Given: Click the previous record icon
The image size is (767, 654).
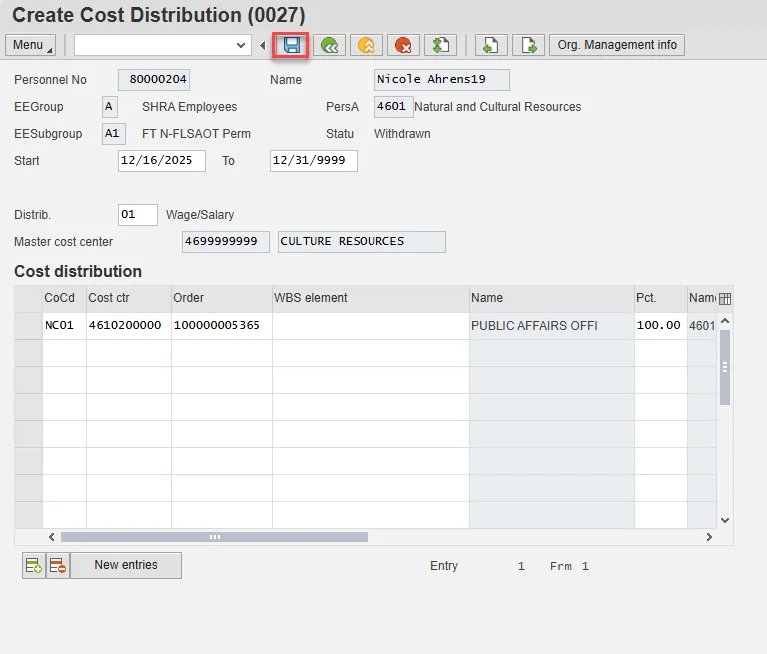Looking at the screenshot, I should point(490,45).
